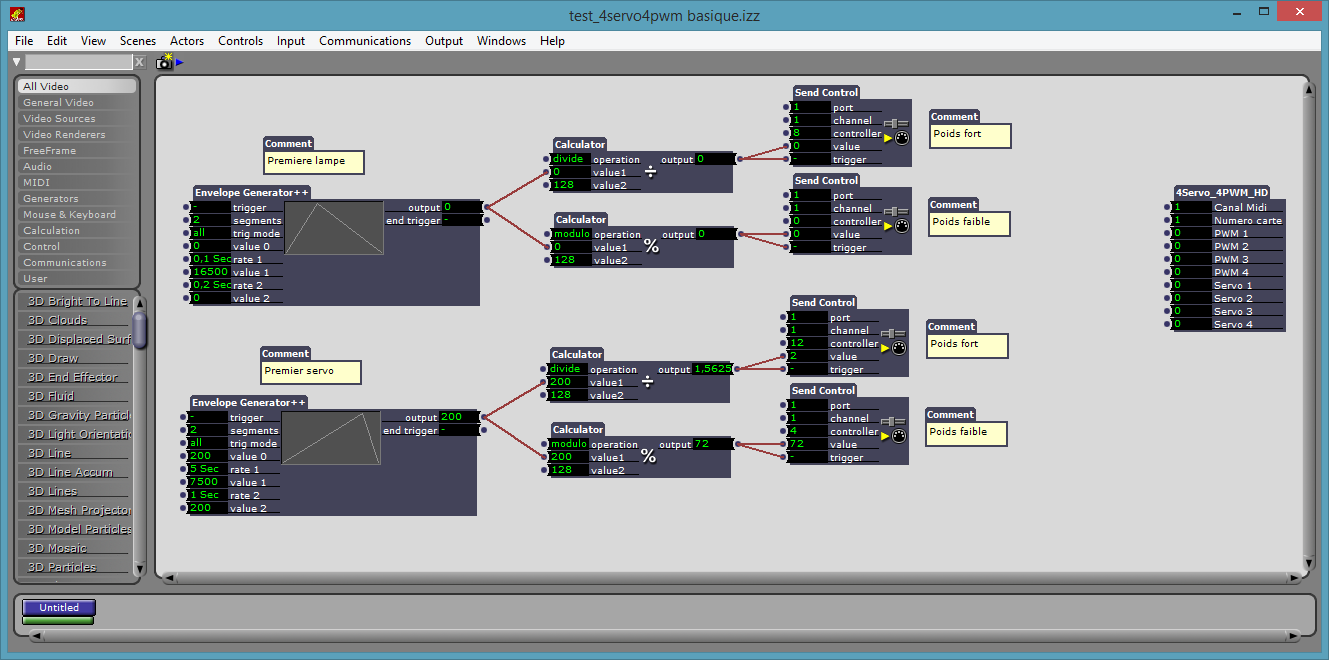Open the Communications menu
The width and height of the screenshot is (1329, 660).
(x=365, y=41)
